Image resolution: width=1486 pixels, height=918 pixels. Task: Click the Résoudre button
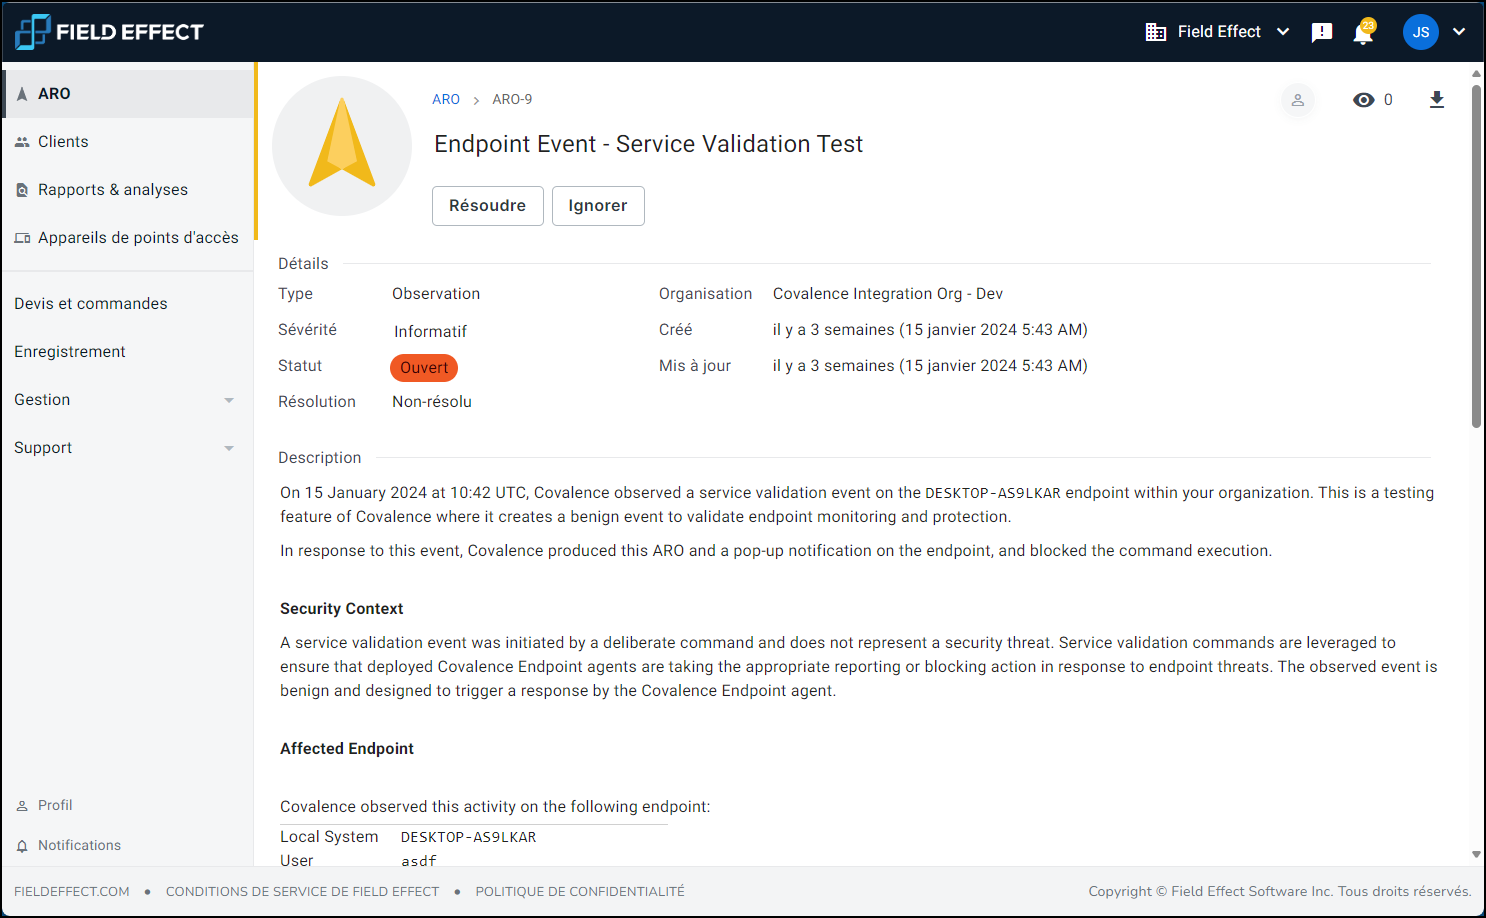coord(488,206)
